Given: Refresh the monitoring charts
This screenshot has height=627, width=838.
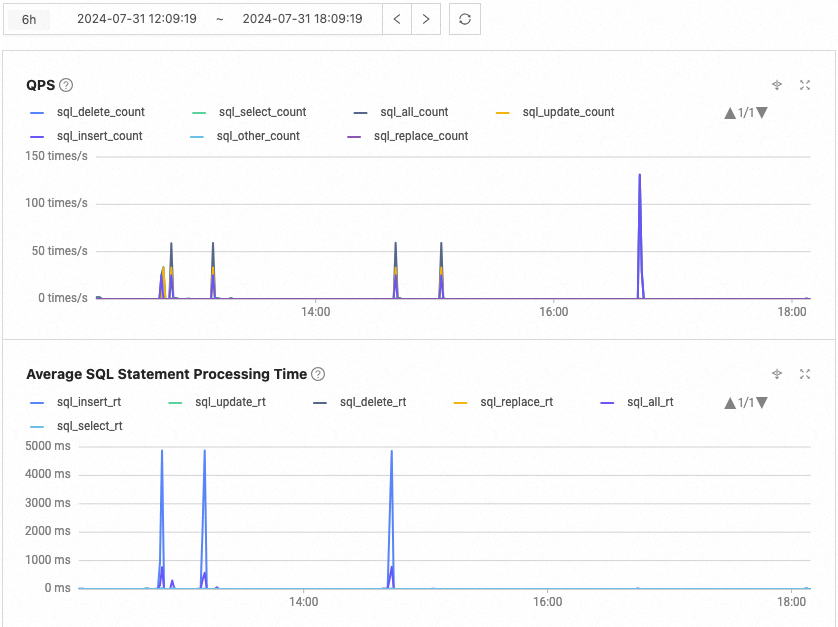Looking at the screenshot, I should (x=465, y=19).
